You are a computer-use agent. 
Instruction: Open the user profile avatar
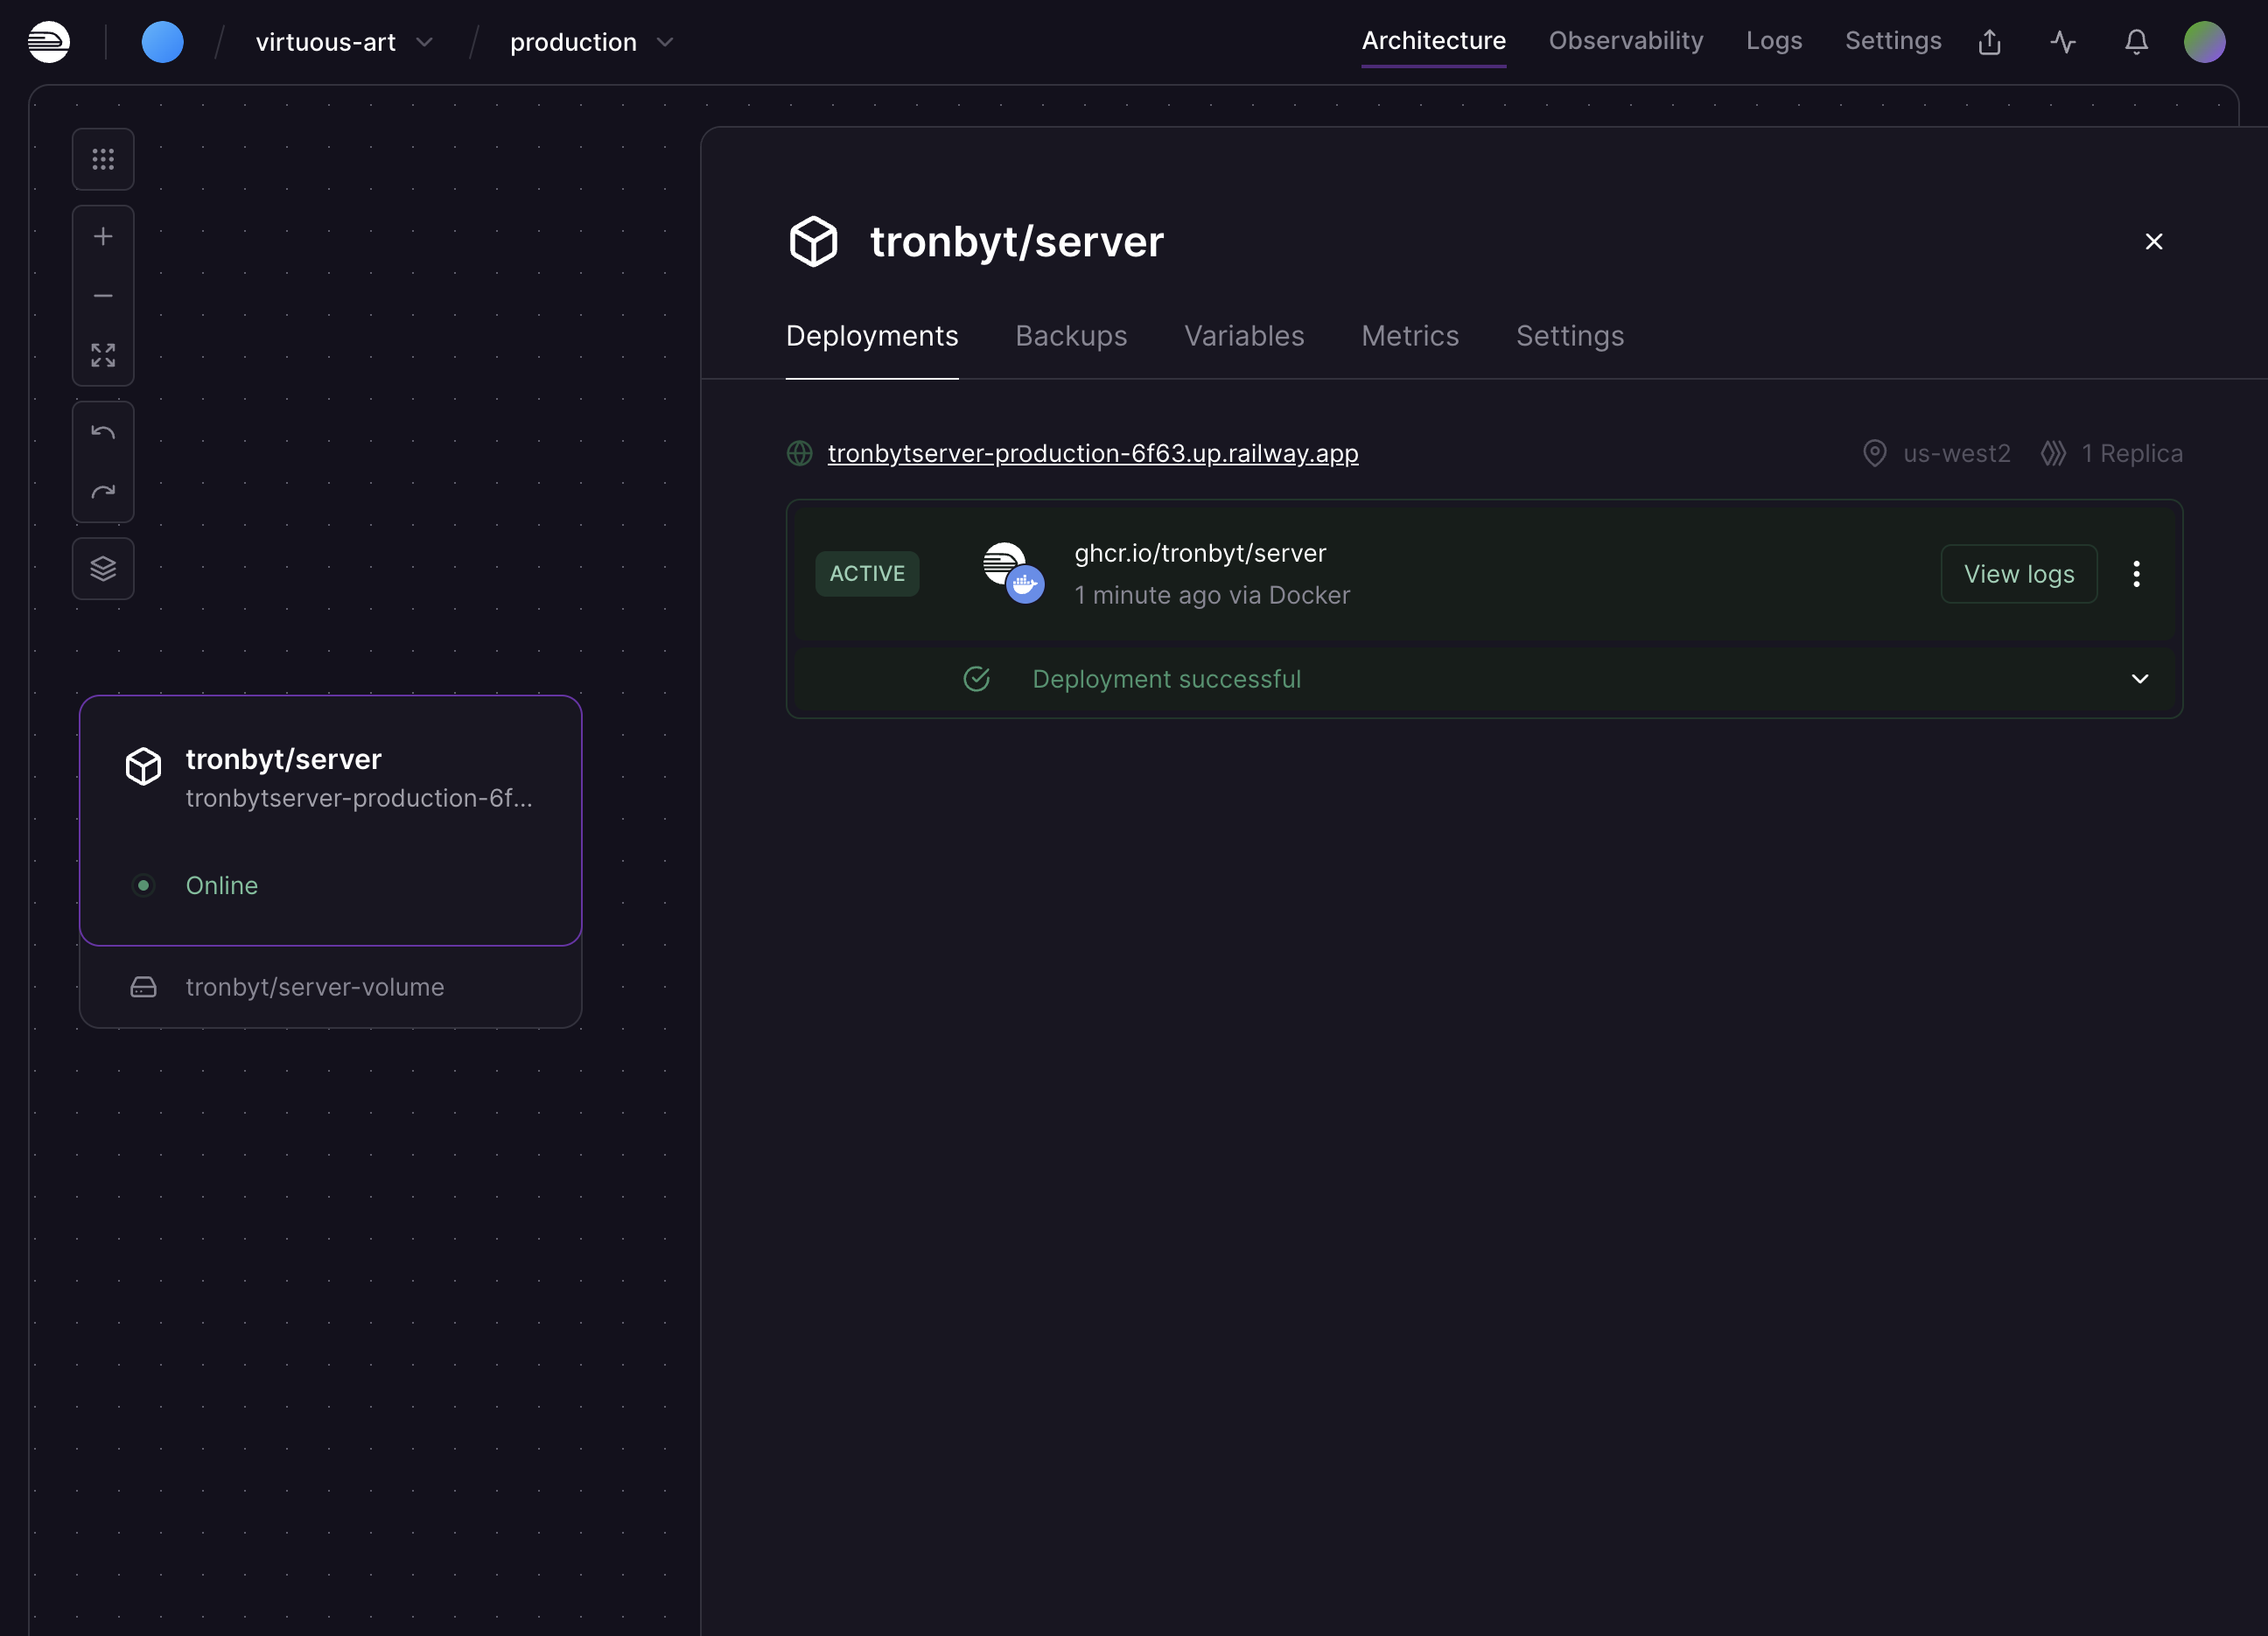pyautogui.click(x=2204, y=42)
